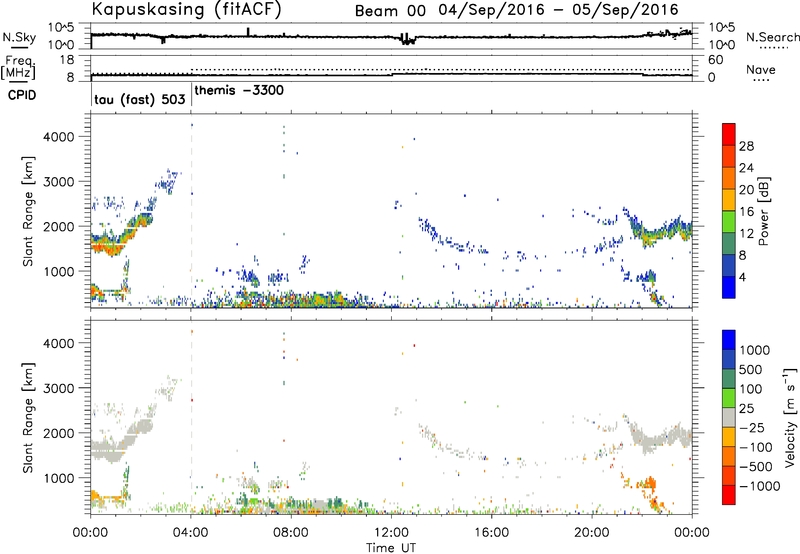This screenshot has width=800, height=554.
Task: Click the 'themis -3300' CPID text
Action: pyautogui.click(x=239, y=90)
